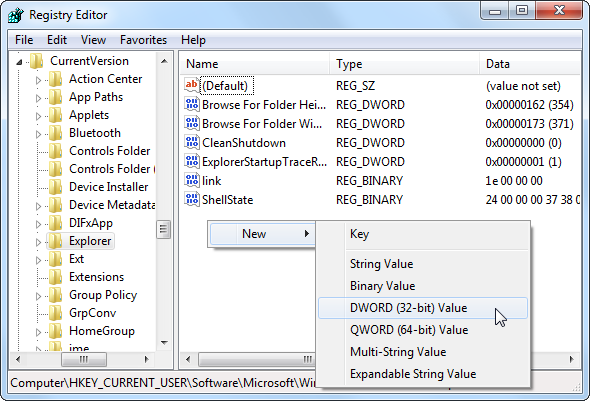Sort by the Data column header
The image size is (590, 401).
coord(530,64)
